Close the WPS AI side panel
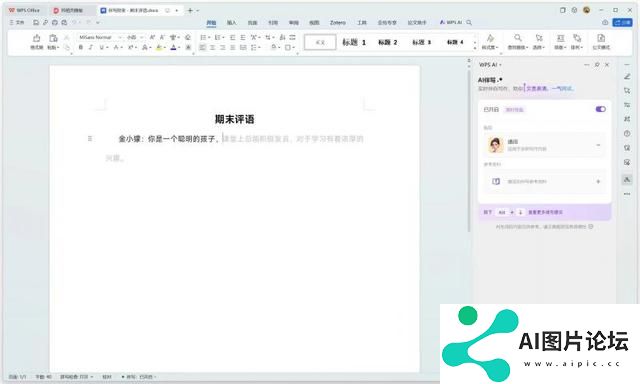The width and height of the screenshot is (640, 384). (607, 65)
